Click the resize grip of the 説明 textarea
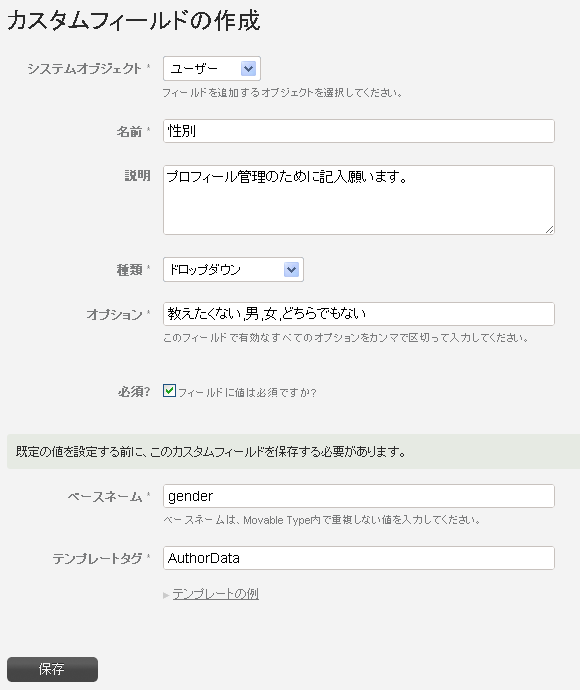The height and width of the screenshot is (690, 580). click(x=549, y=229)
